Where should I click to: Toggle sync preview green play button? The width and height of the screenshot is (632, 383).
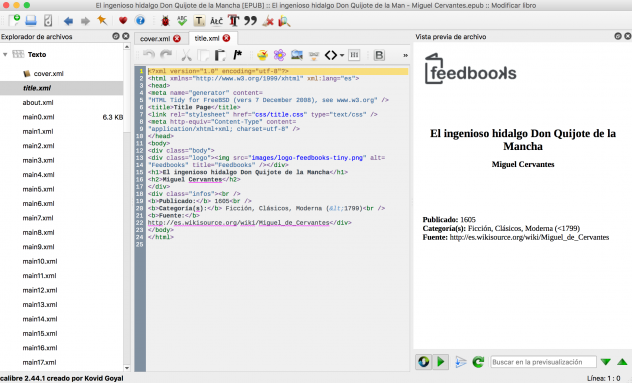point(441,362)
